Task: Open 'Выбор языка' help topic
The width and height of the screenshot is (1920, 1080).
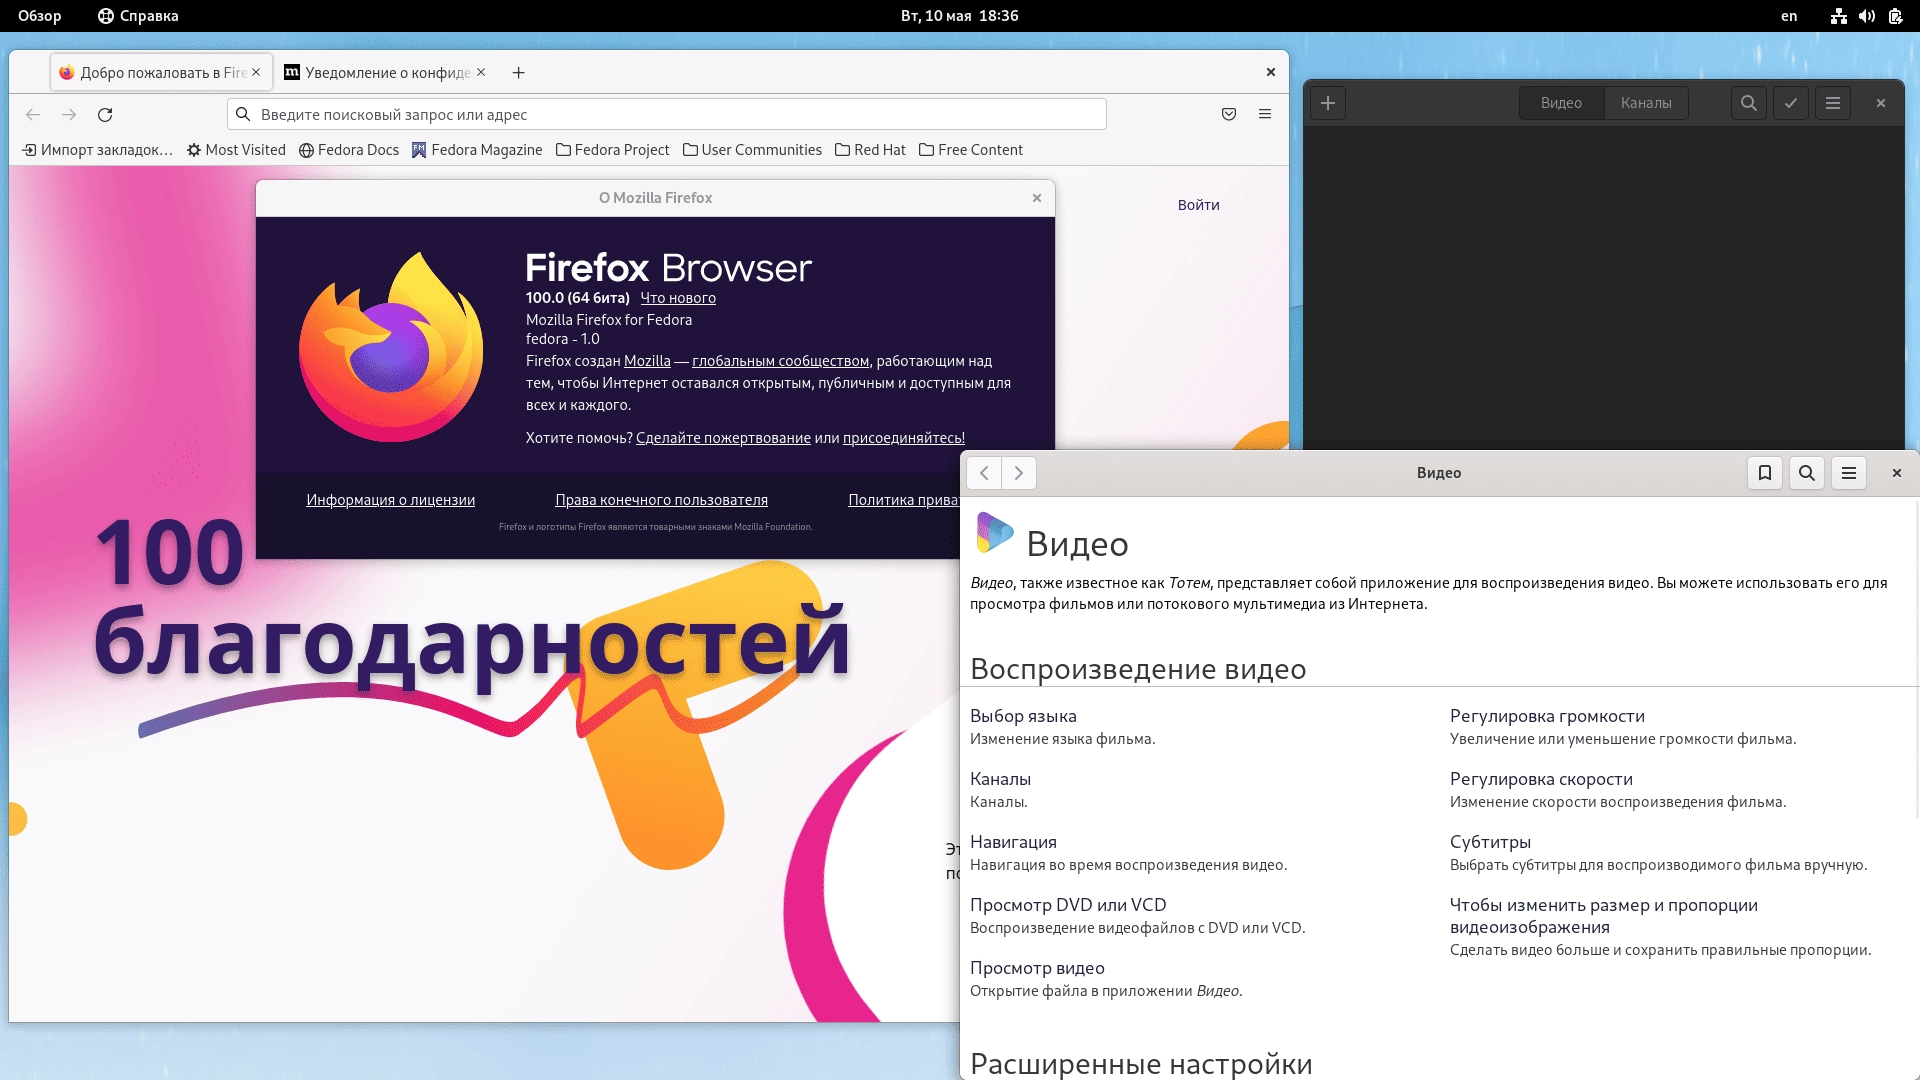Action: pyautogui.click(x=1023, y=716)
